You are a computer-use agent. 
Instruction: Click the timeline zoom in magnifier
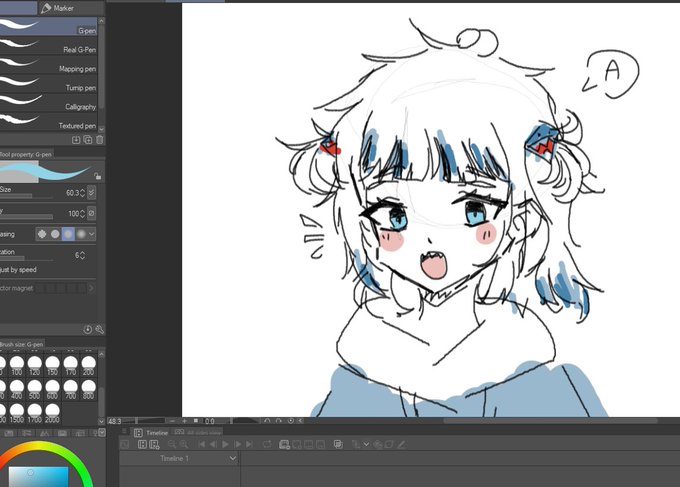[184, 444]
